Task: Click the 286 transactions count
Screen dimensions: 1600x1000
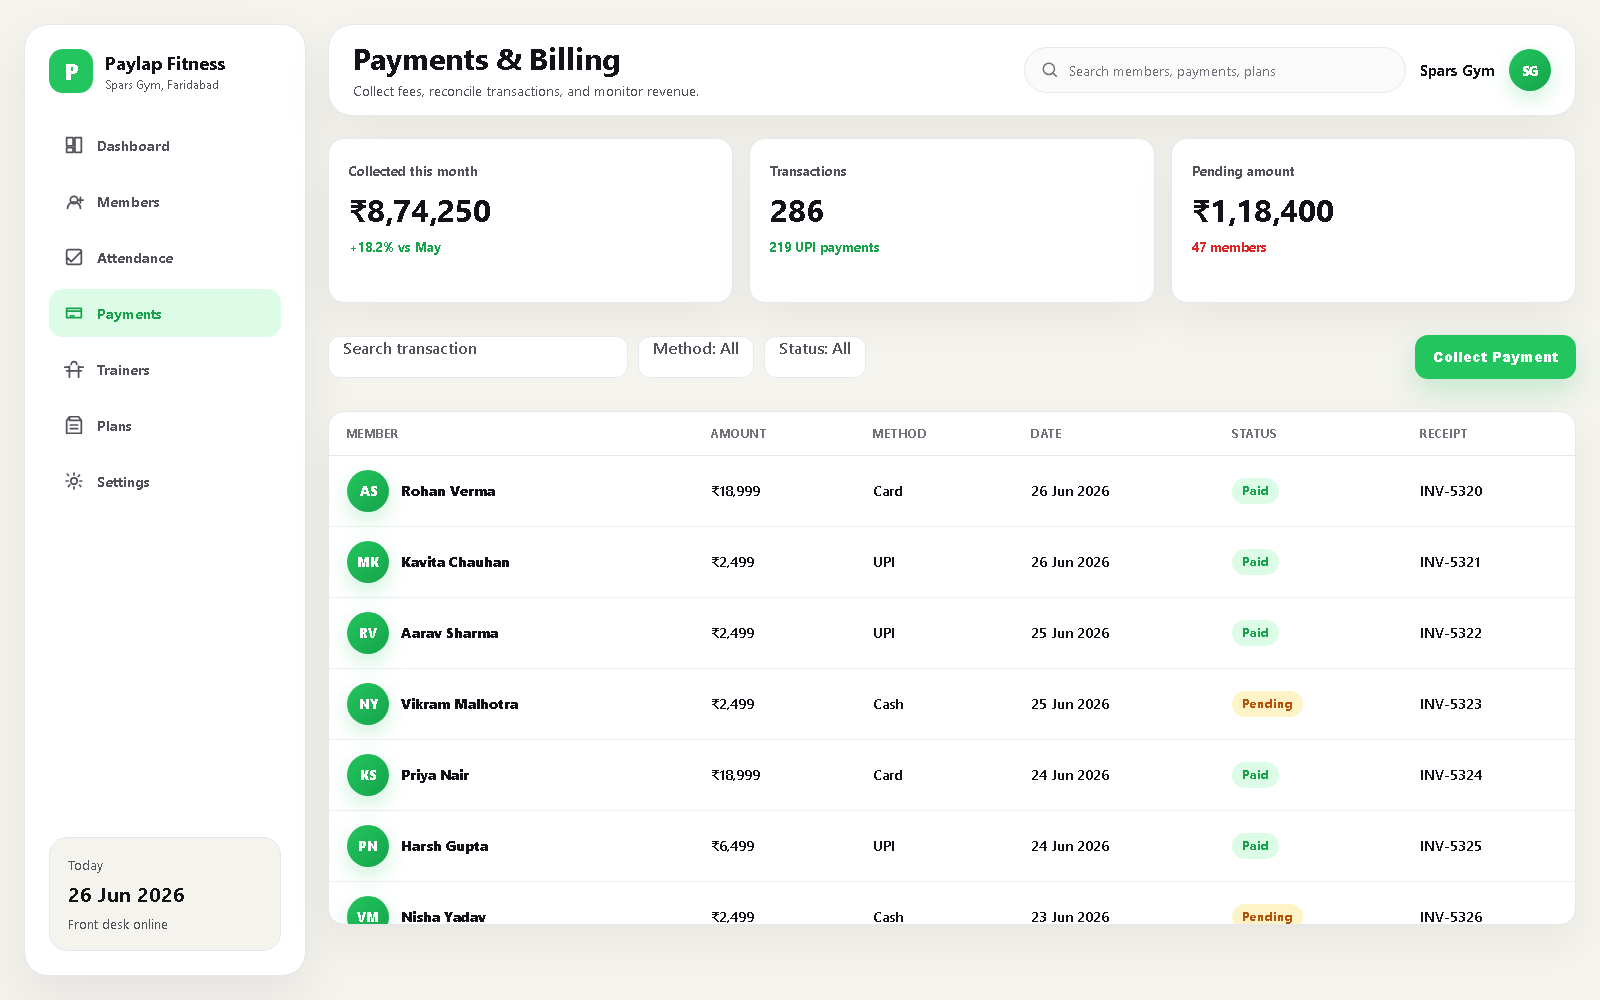Action: (797, 211)
